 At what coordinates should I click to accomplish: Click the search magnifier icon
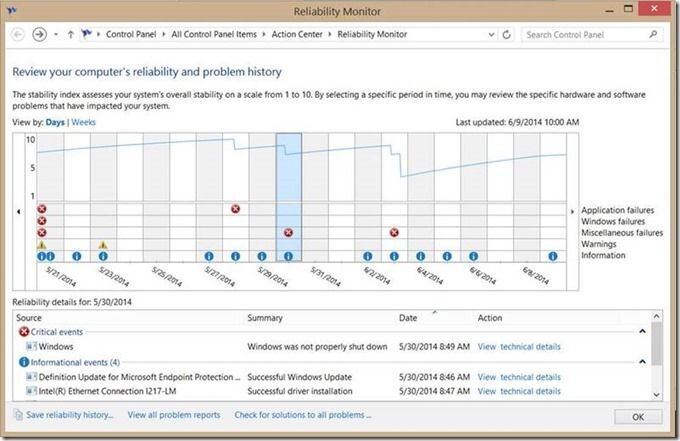[653, 34]
